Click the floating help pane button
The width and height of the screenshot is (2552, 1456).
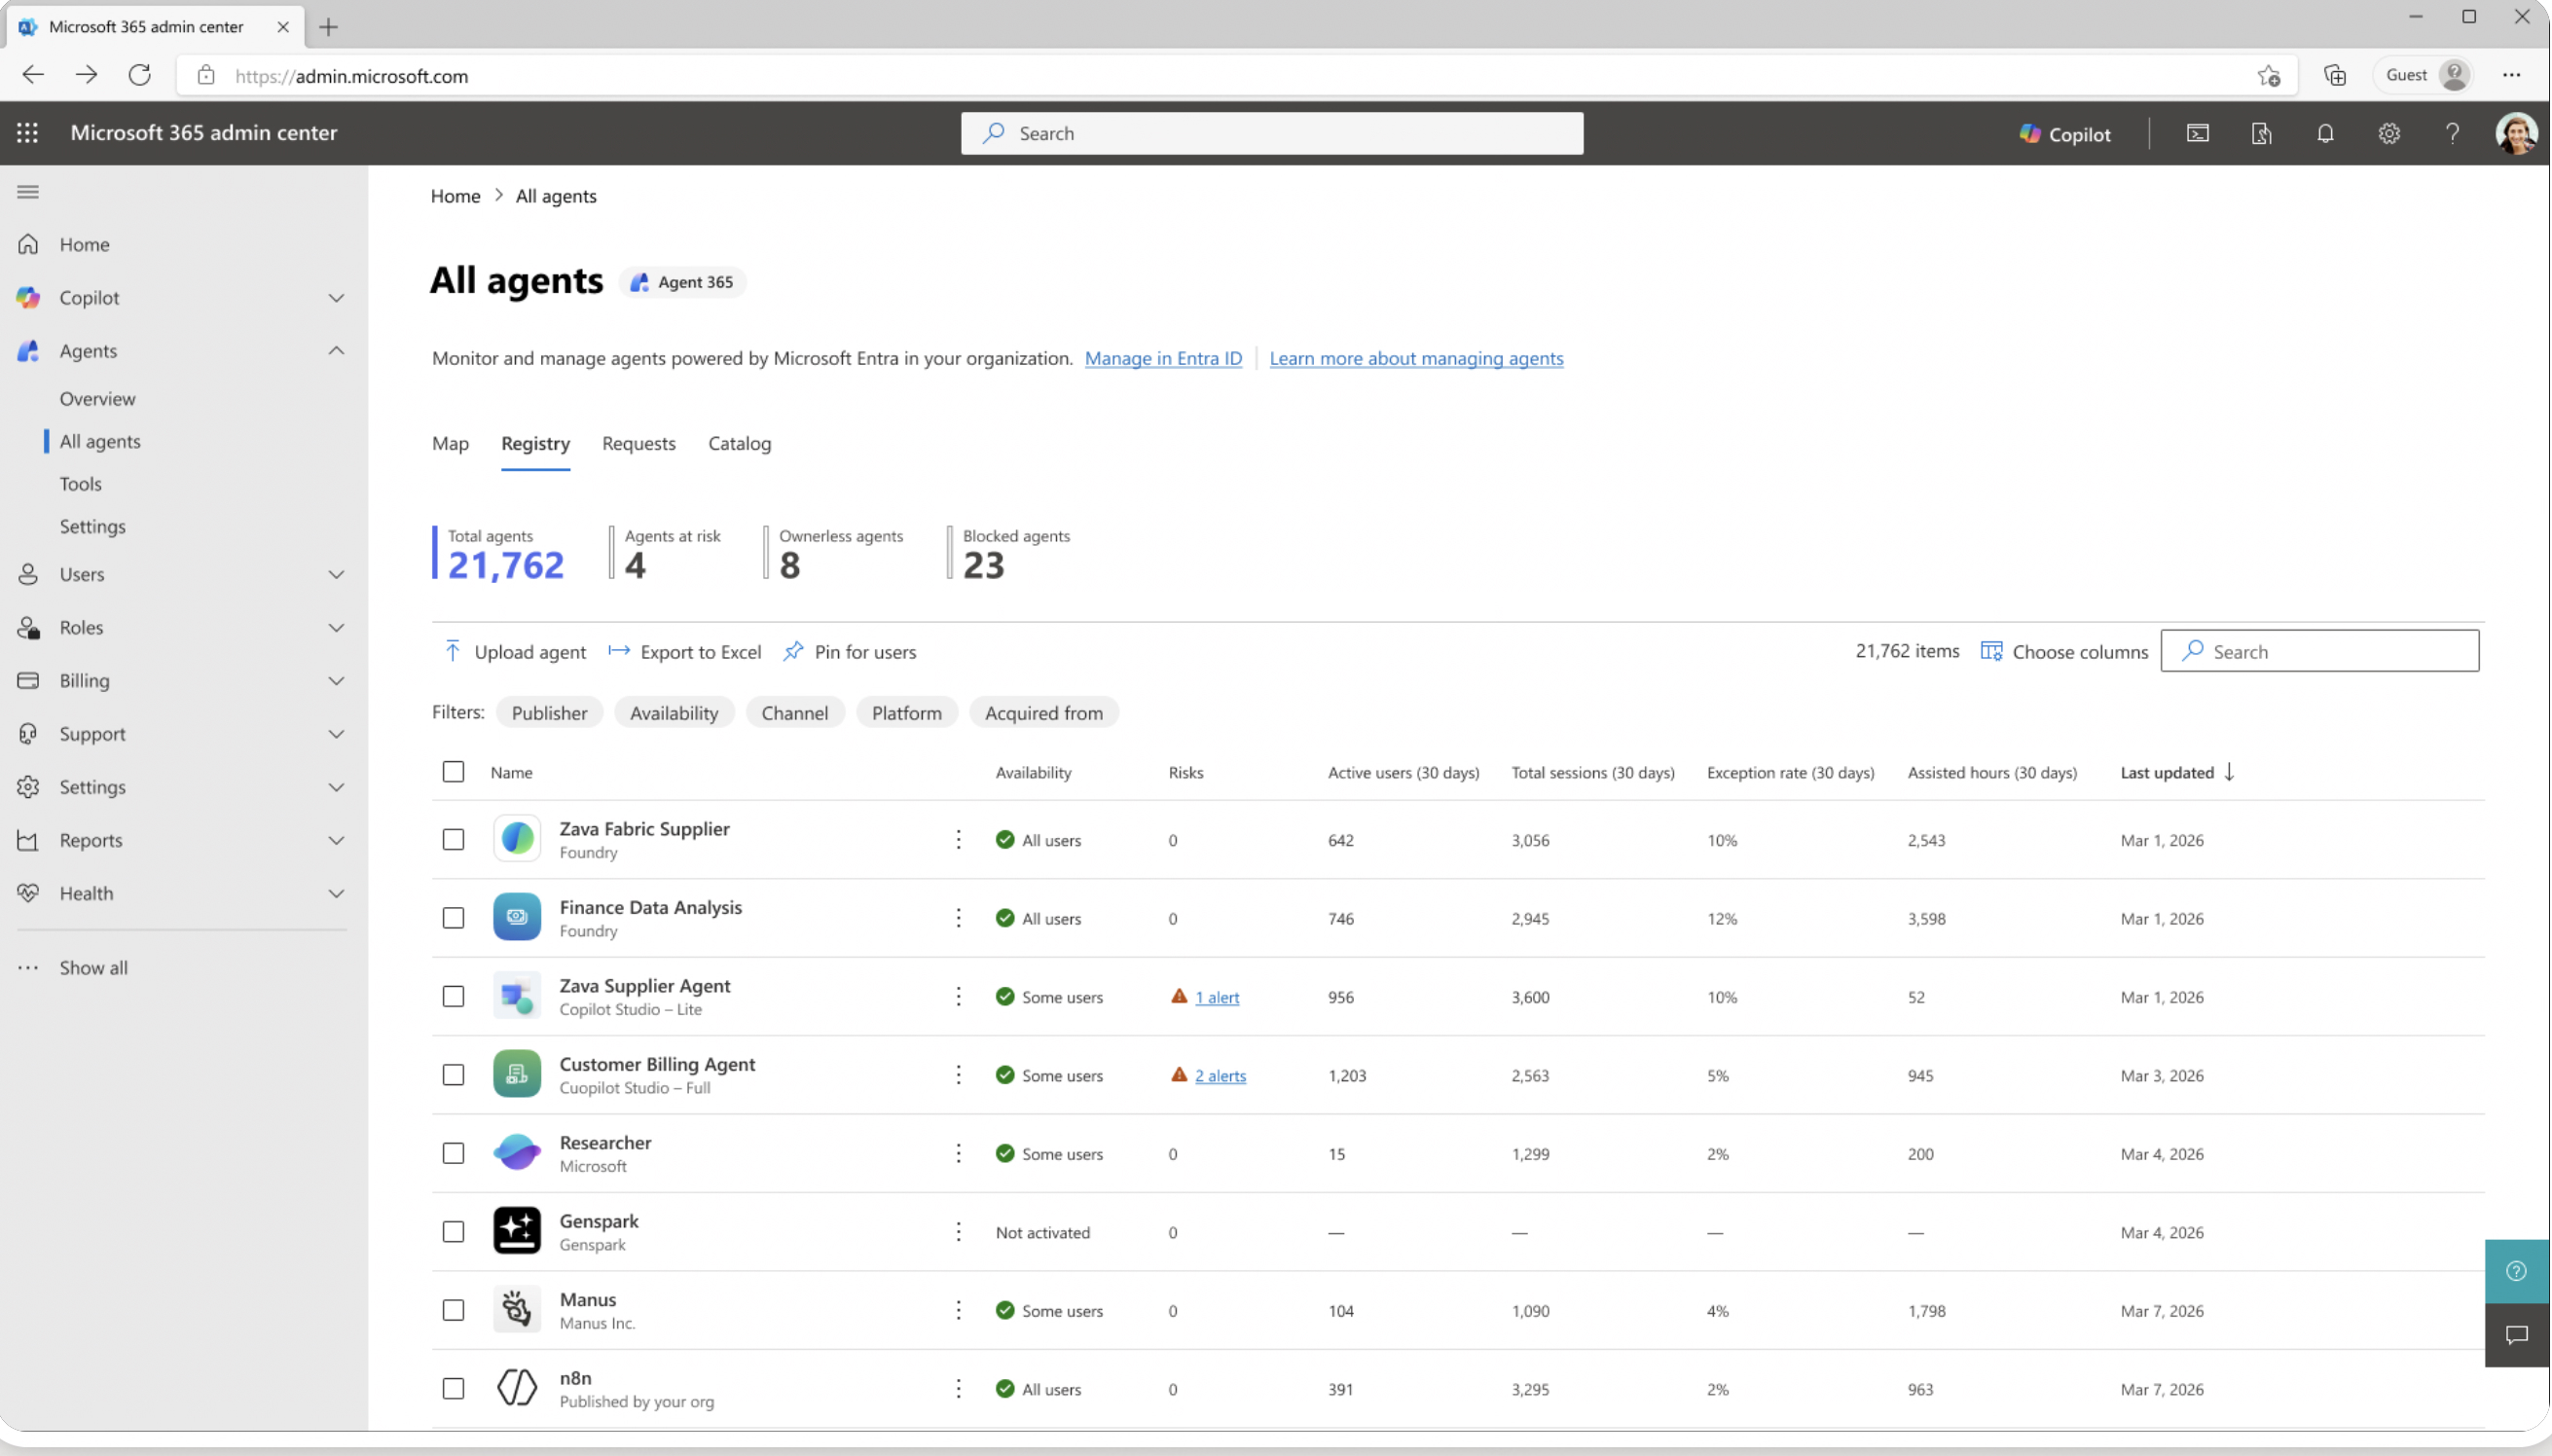point(2516,1271)
